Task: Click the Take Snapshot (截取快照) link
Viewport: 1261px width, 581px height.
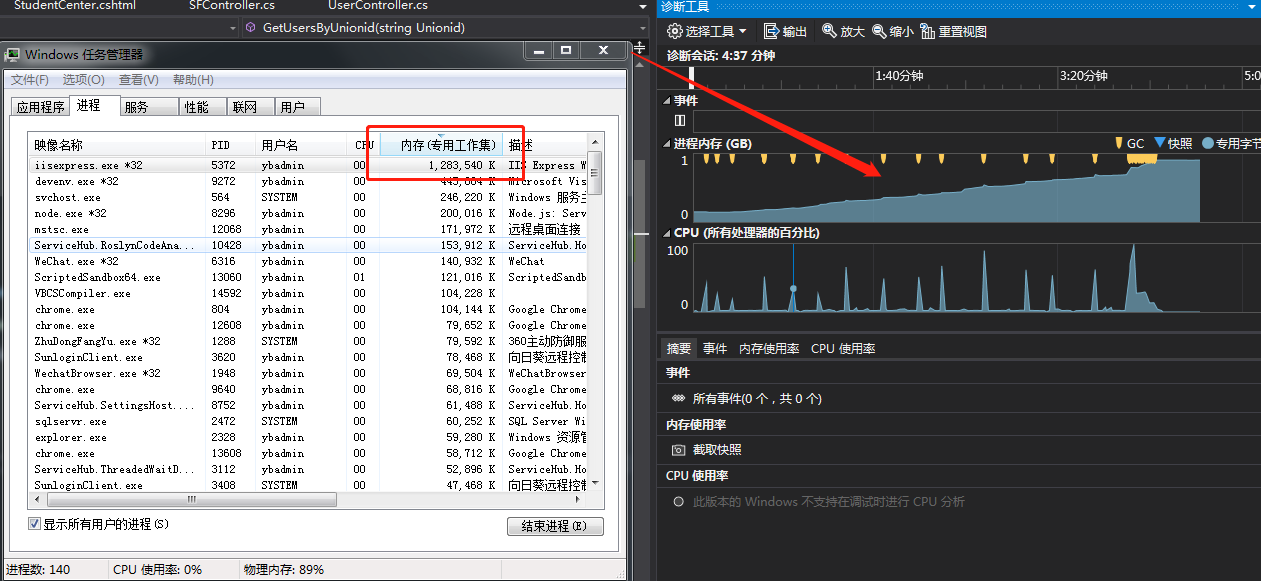Action: [x=717, y=450]
